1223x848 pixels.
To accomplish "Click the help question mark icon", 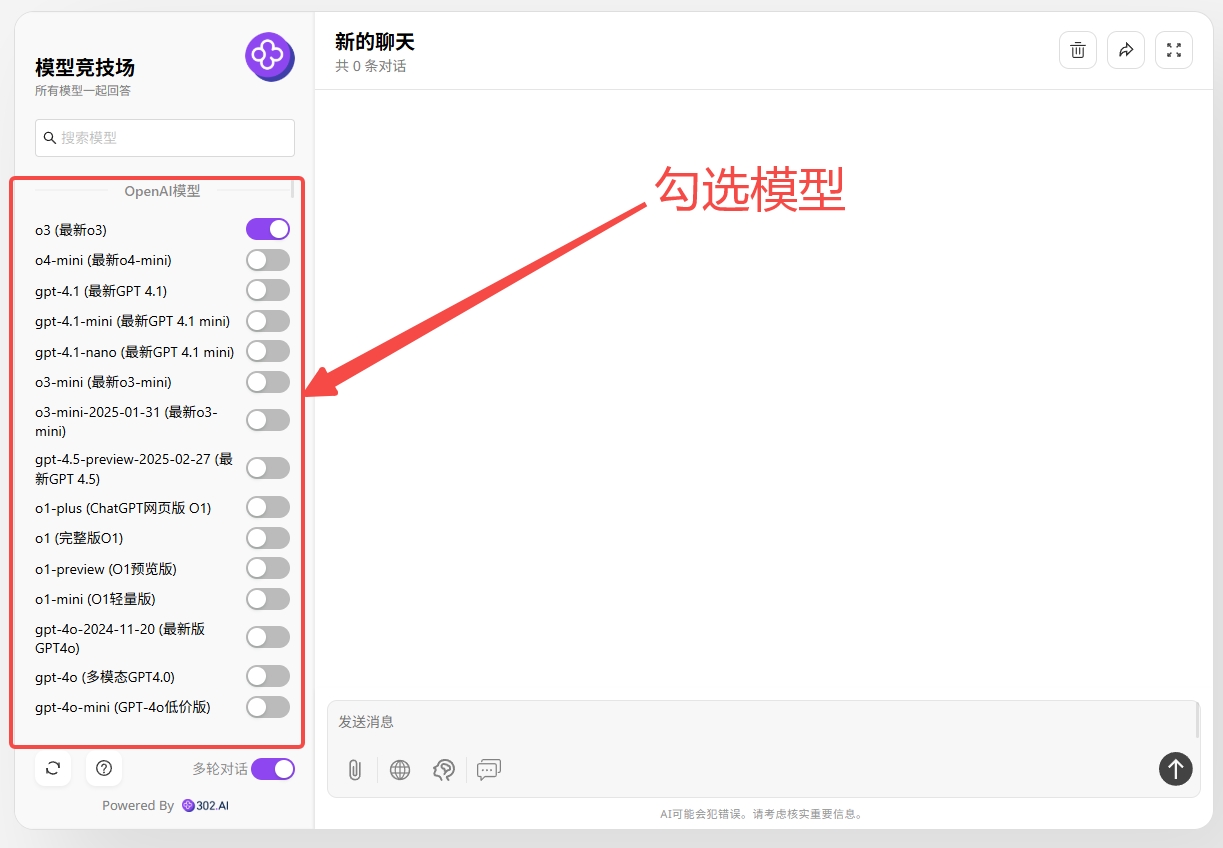I will [103, 768].
